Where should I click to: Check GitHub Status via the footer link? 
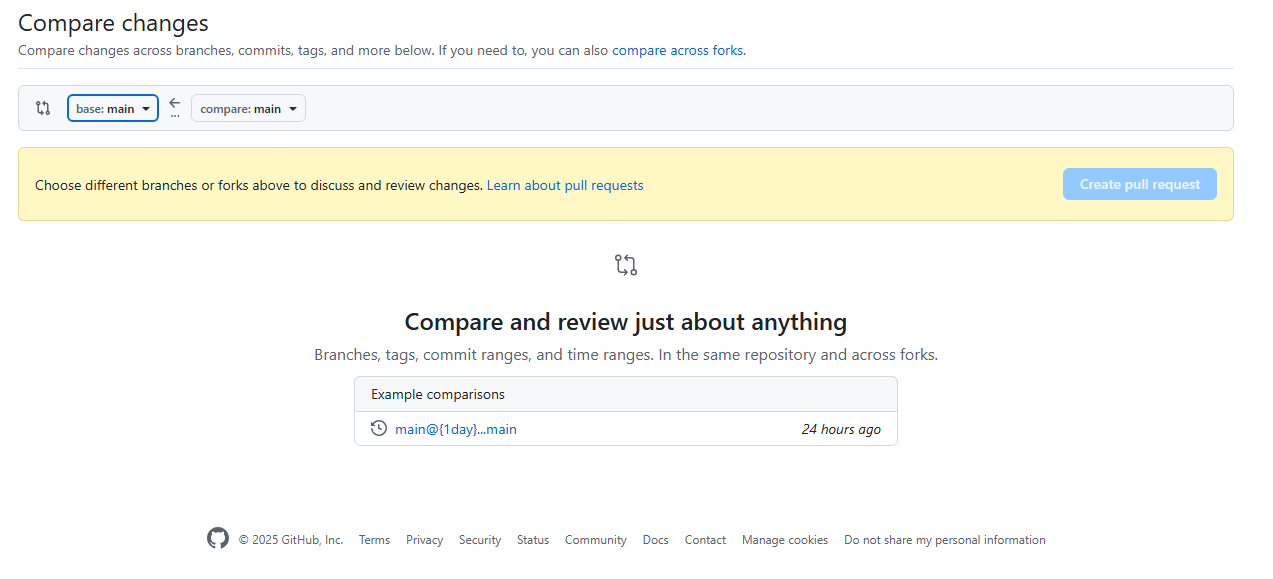pyautogui.click(x=532, y=539)
